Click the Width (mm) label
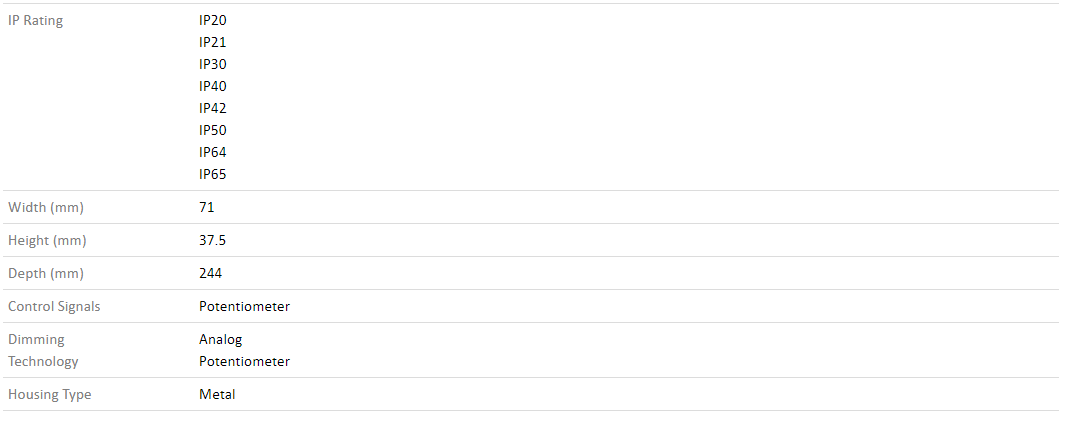This screenshot has height=425, width=1072. 46,207
